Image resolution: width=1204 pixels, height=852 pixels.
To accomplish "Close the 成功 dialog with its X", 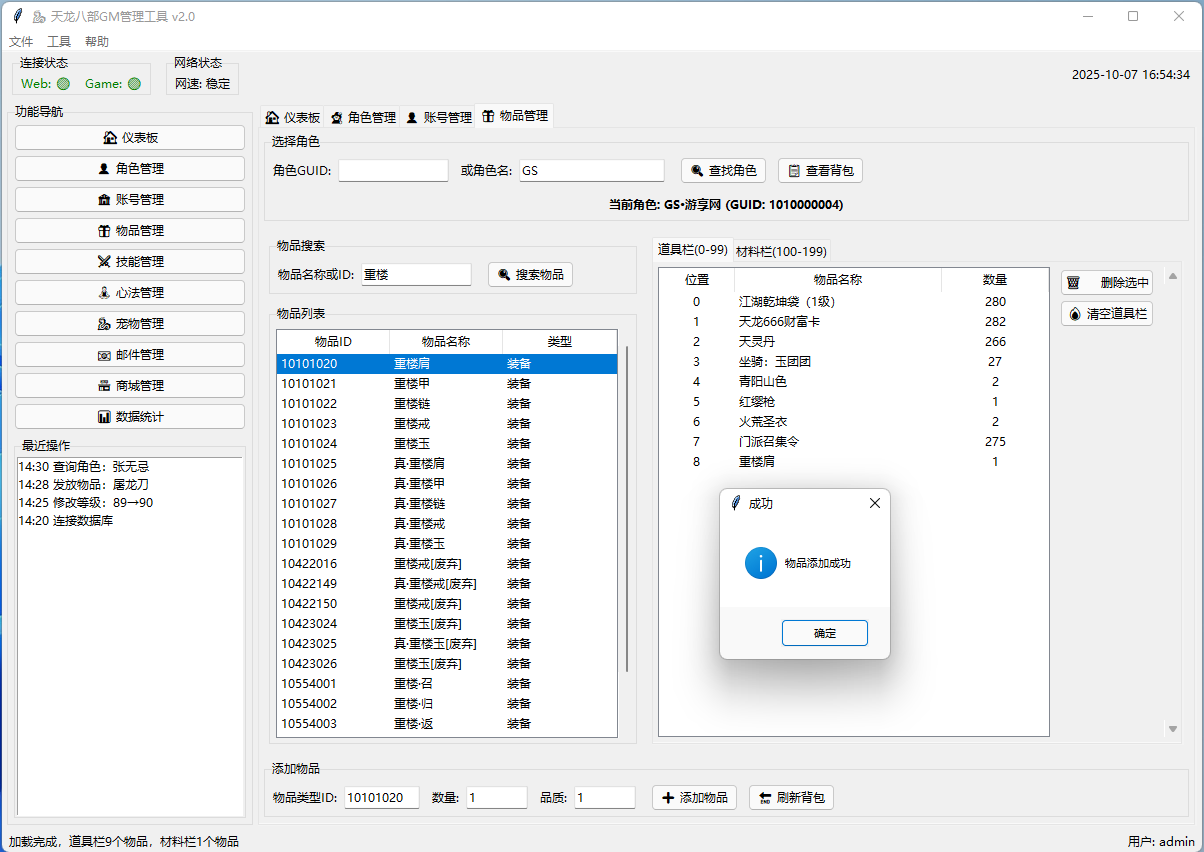I will pos(875,504).
